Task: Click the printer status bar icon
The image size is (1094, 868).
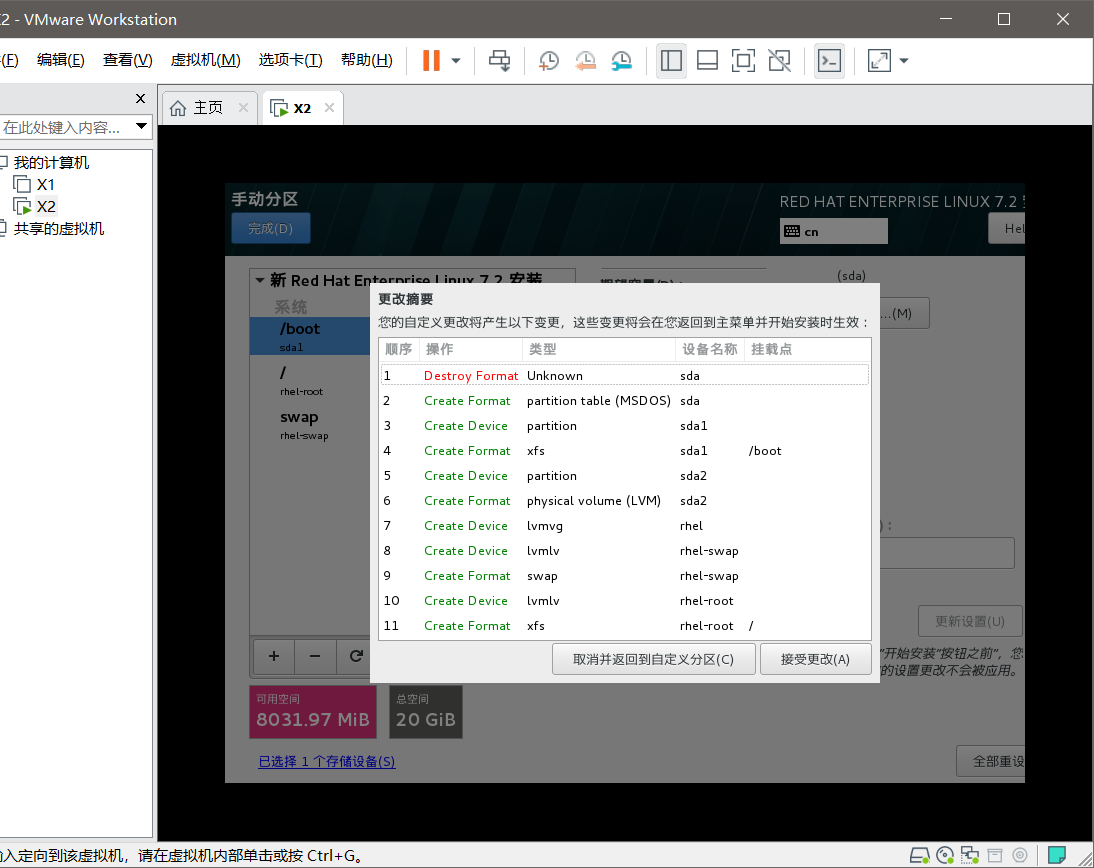Action: coord(995,855)
